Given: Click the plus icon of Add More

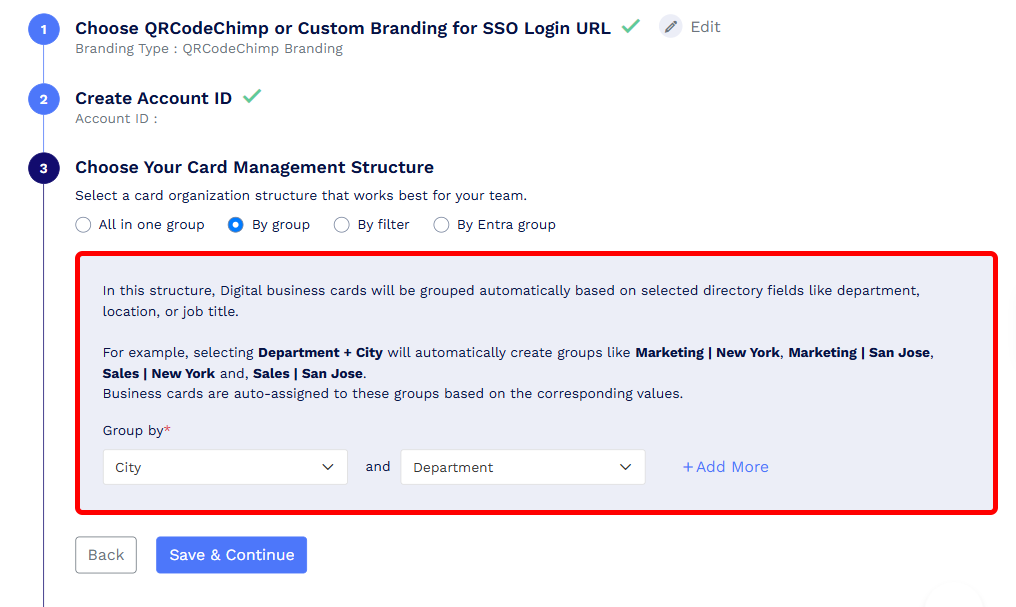Looking at the screenshot, I should click(x=687, y=467).
